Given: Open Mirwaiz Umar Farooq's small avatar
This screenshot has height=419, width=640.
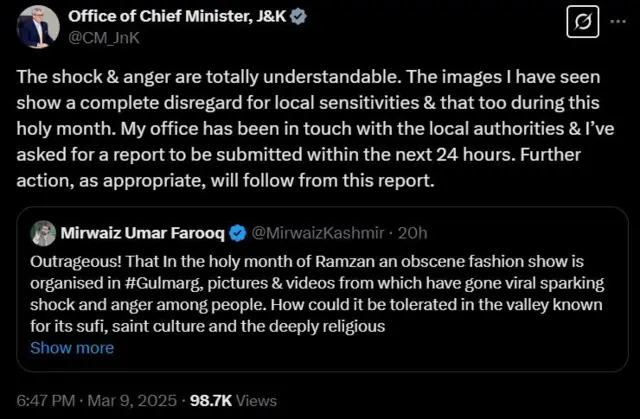Looking at the screenshot, I should [43, 234].
